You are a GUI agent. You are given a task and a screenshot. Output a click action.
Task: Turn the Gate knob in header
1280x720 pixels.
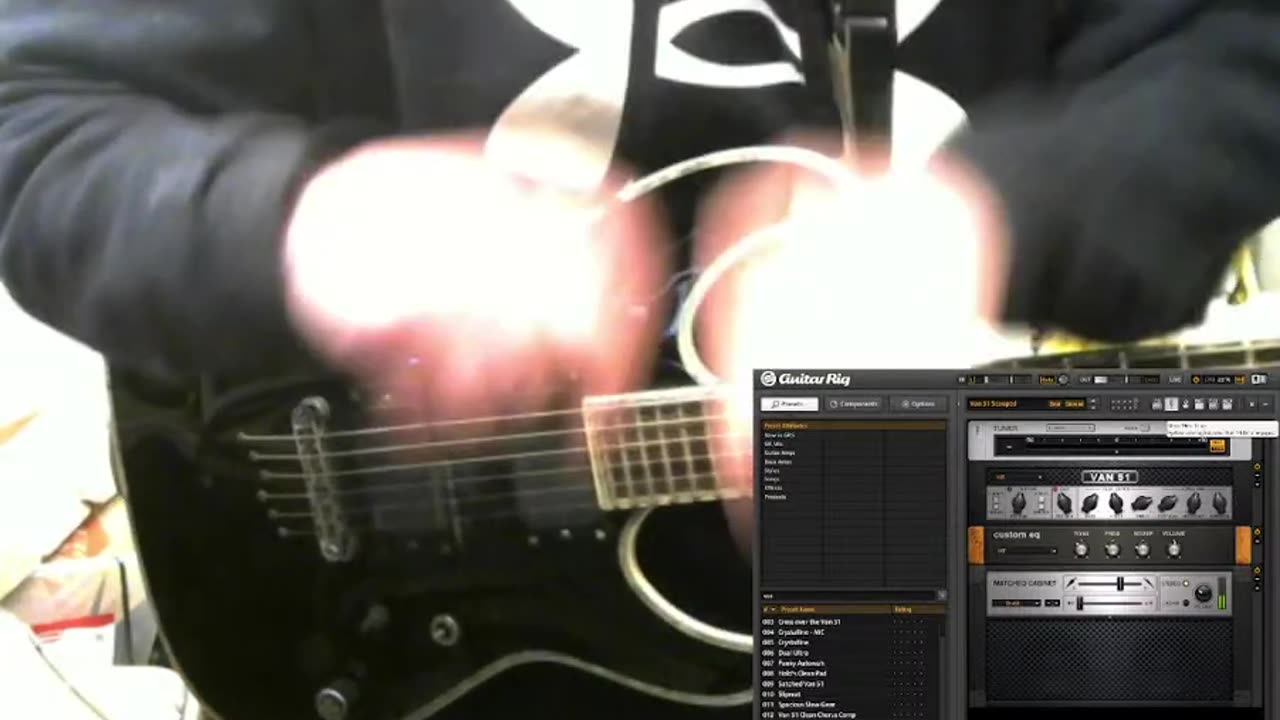pyautogui.click(x=1062, y=380)
